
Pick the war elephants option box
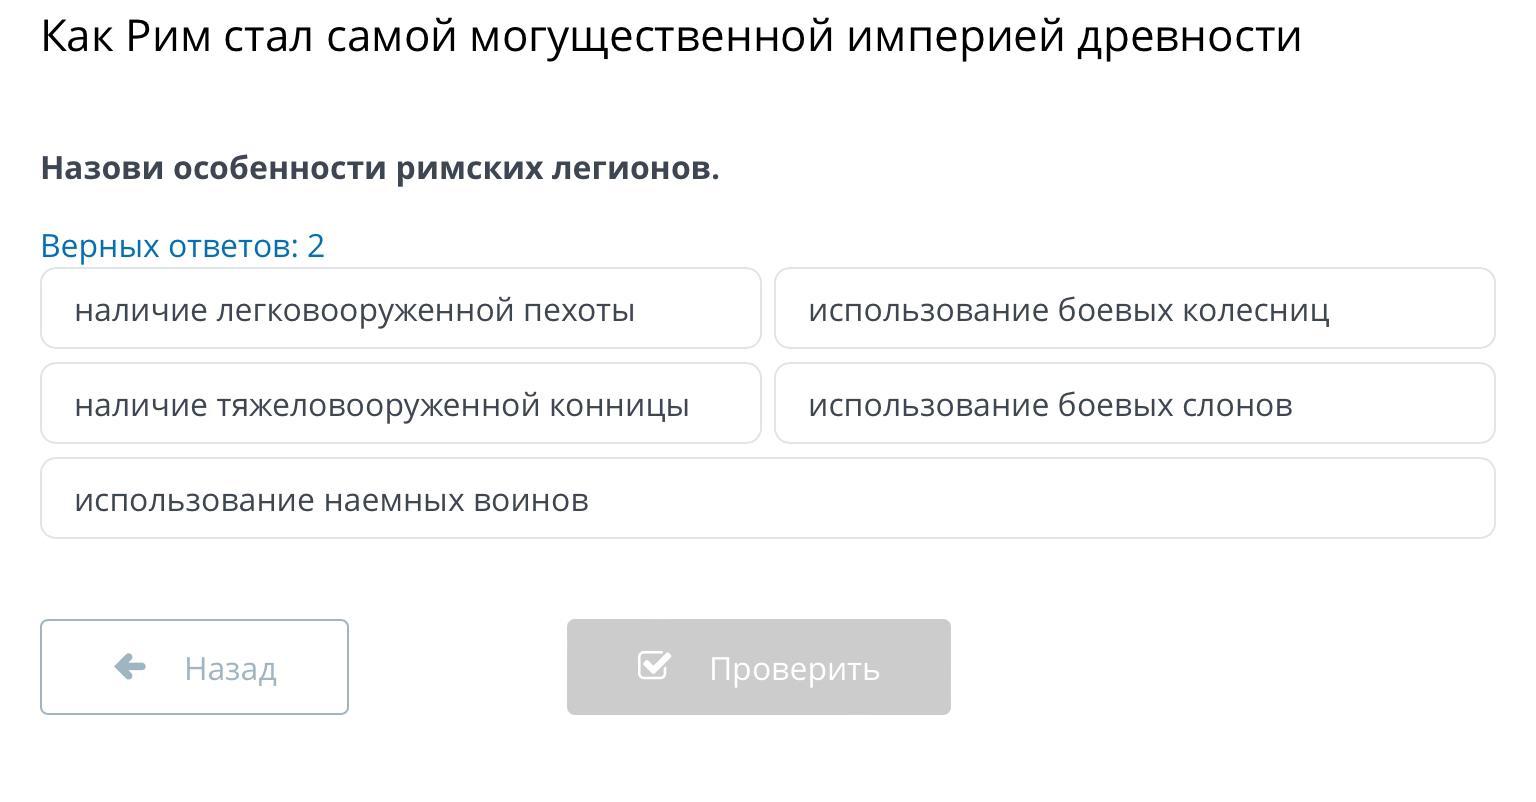pos(1135,403)
